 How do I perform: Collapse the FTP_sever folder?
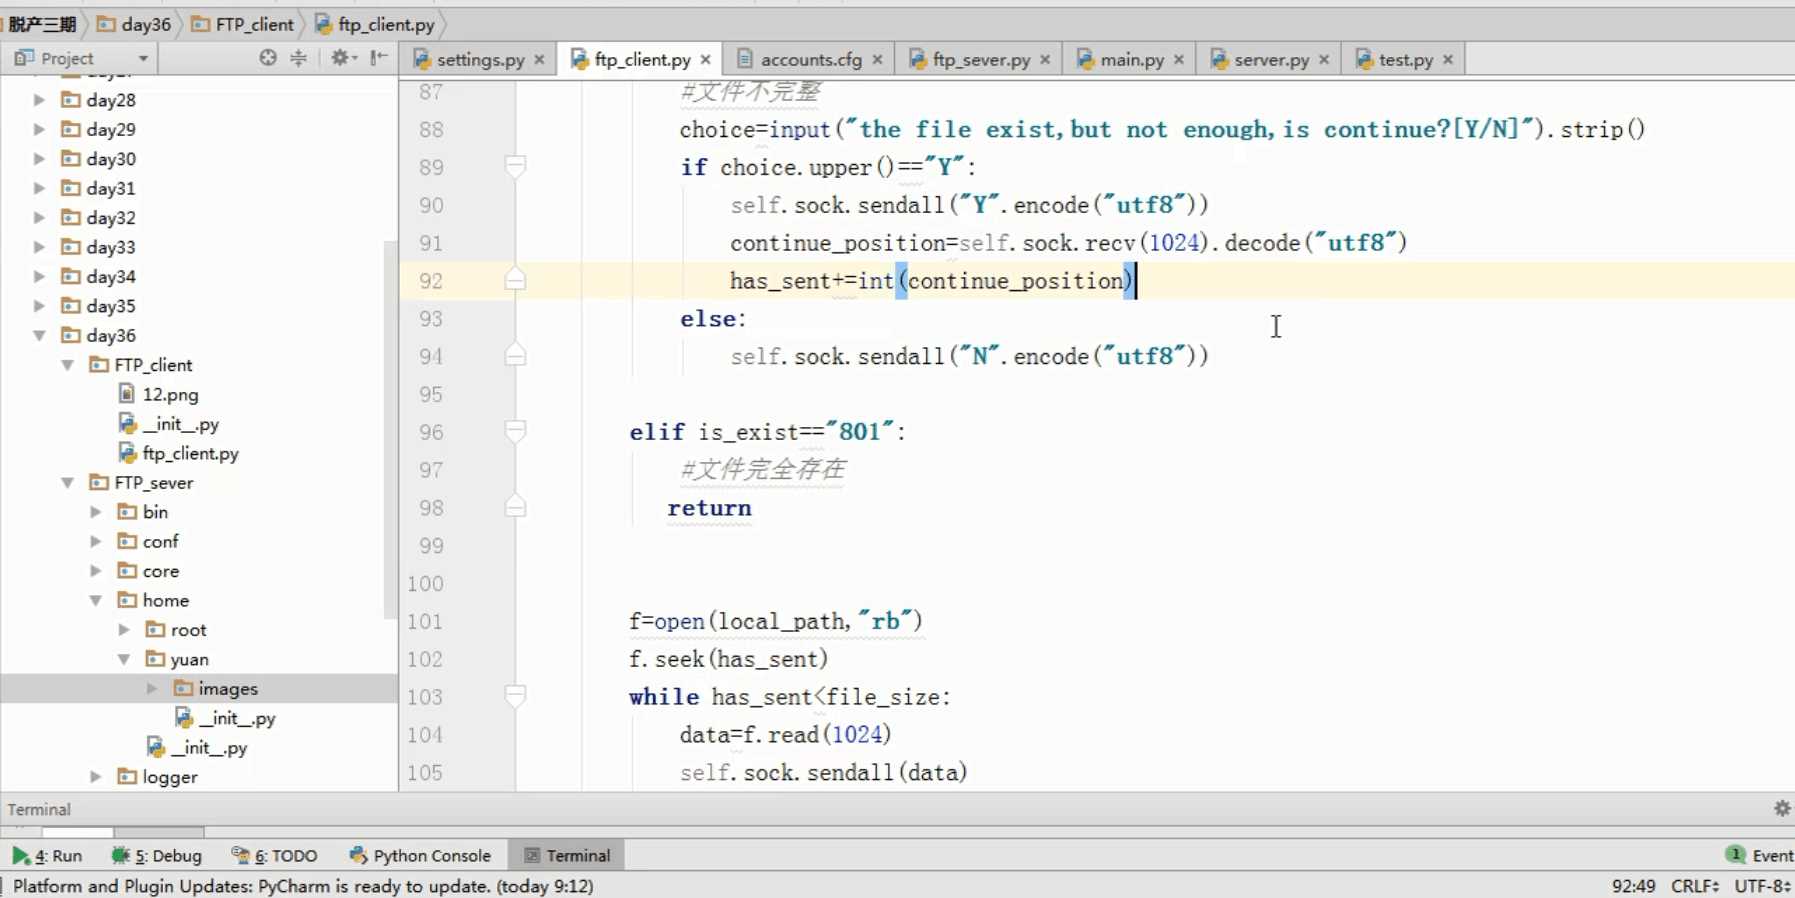(67, 482)
